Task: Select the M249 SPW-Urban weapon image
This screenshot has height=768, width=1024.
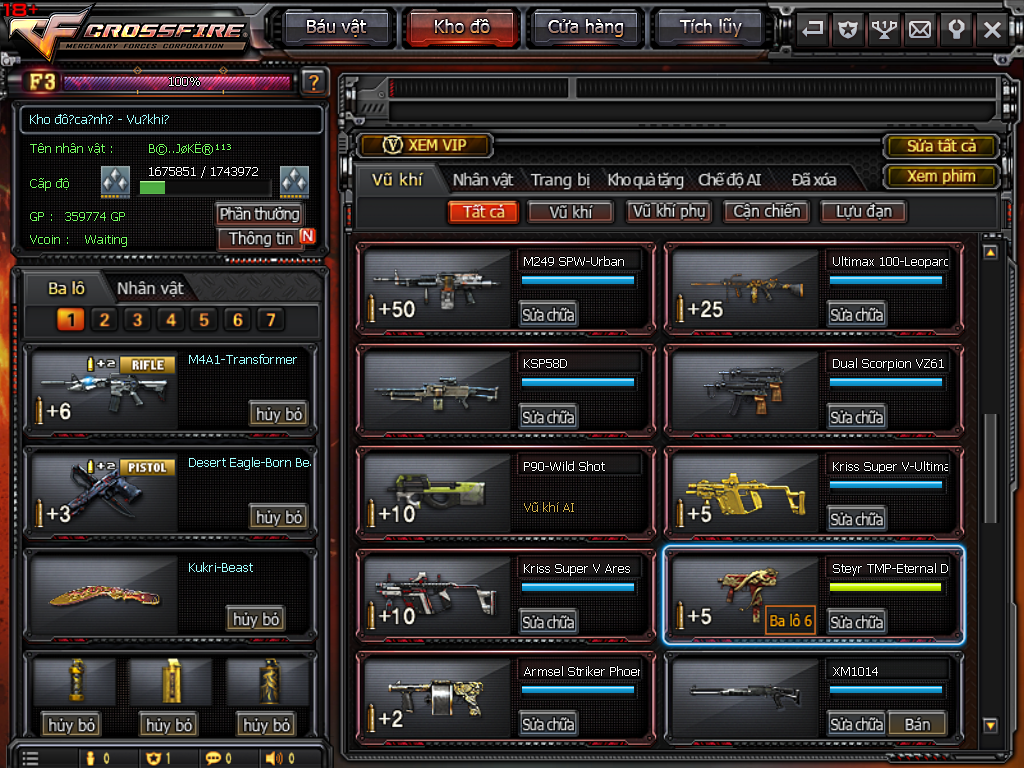Action: (x=436, y=288)
